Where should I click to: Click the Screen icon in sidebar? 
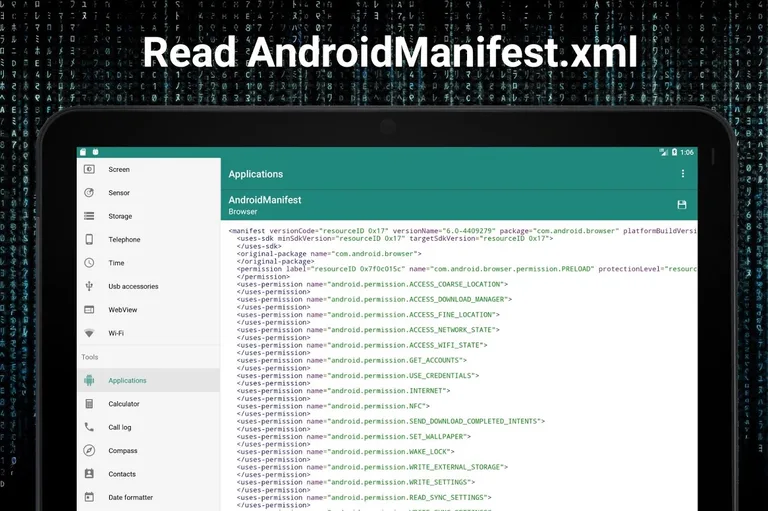(89, 169)
